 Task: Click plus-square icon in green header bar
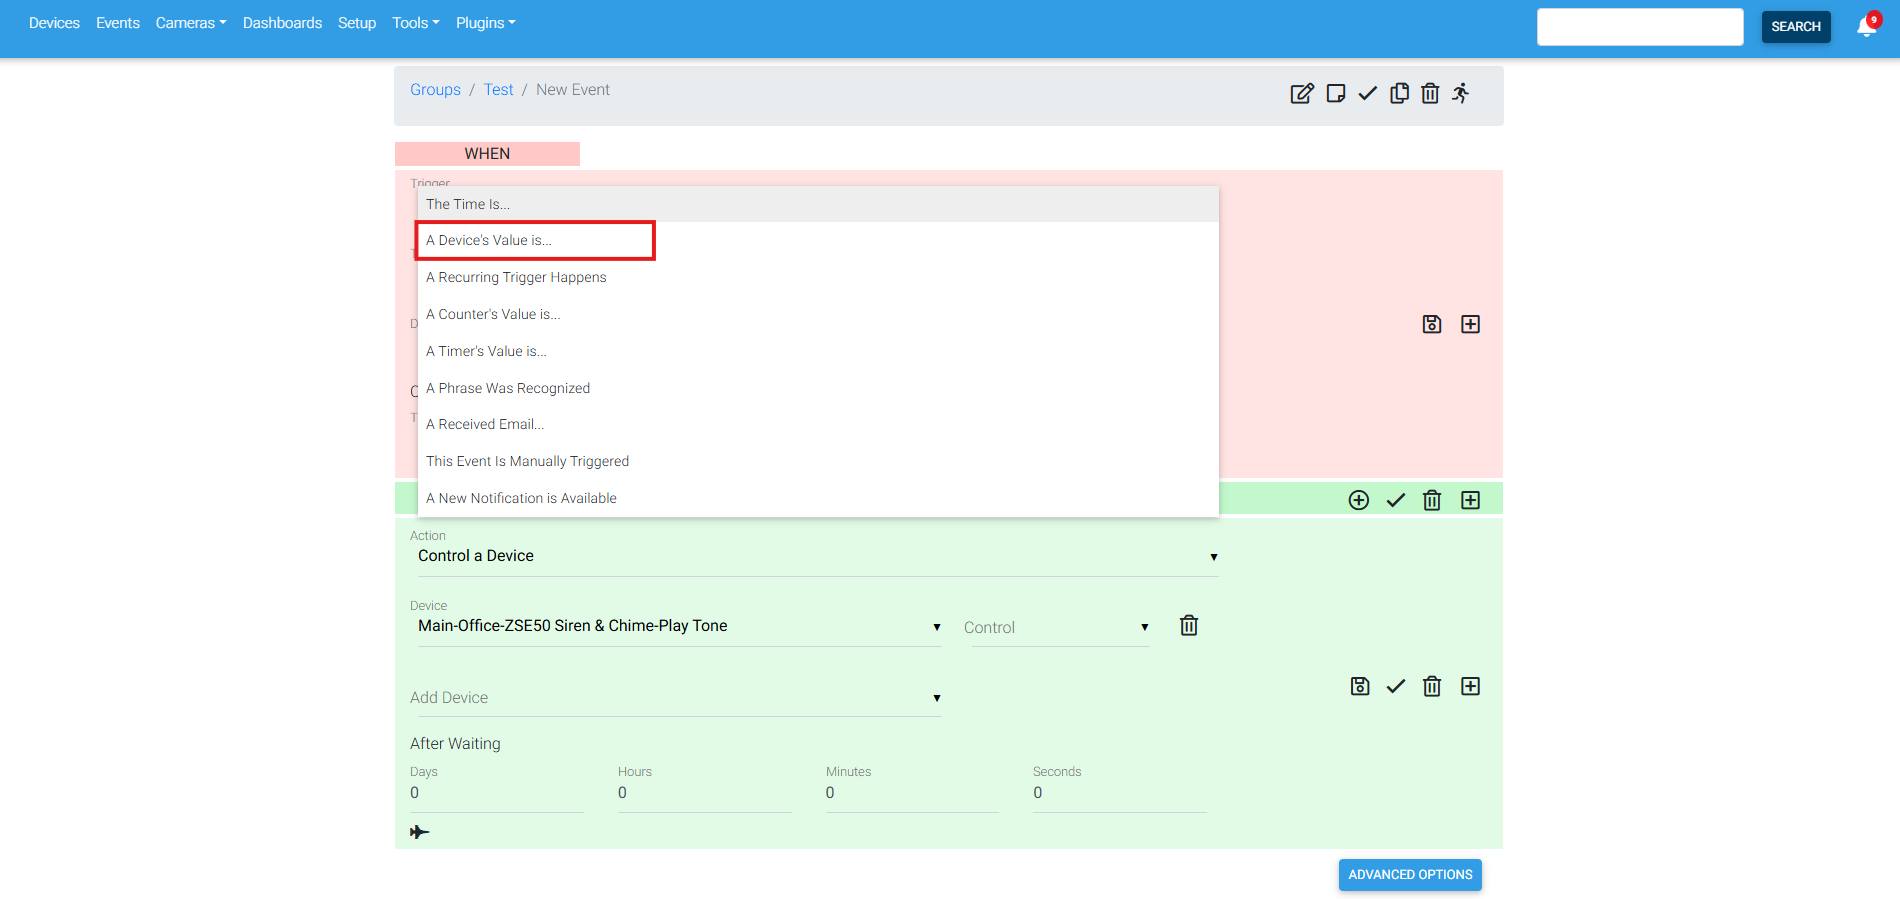click(1470, 500)
